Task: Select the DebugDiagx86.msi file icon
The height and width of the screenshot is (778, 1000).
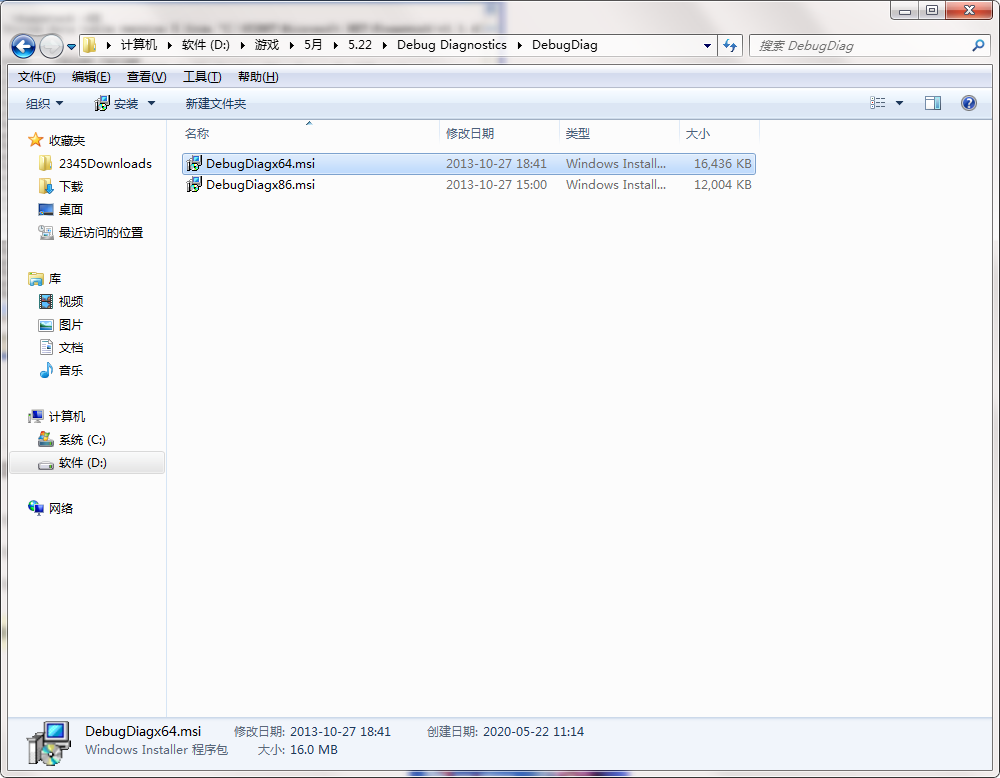Action: coord(193,185)
